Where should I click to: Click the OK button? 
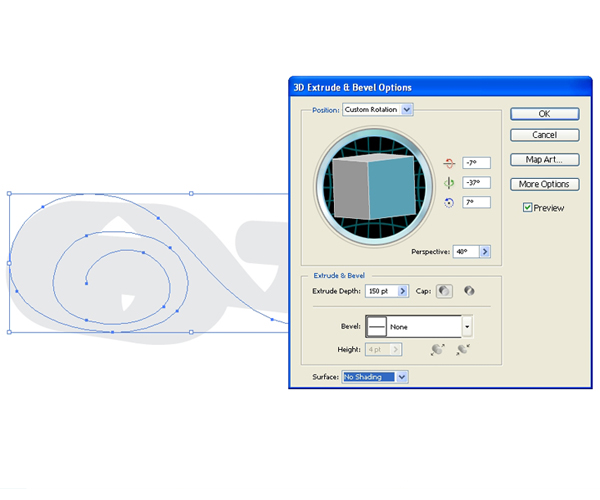[x=545, y=114]
